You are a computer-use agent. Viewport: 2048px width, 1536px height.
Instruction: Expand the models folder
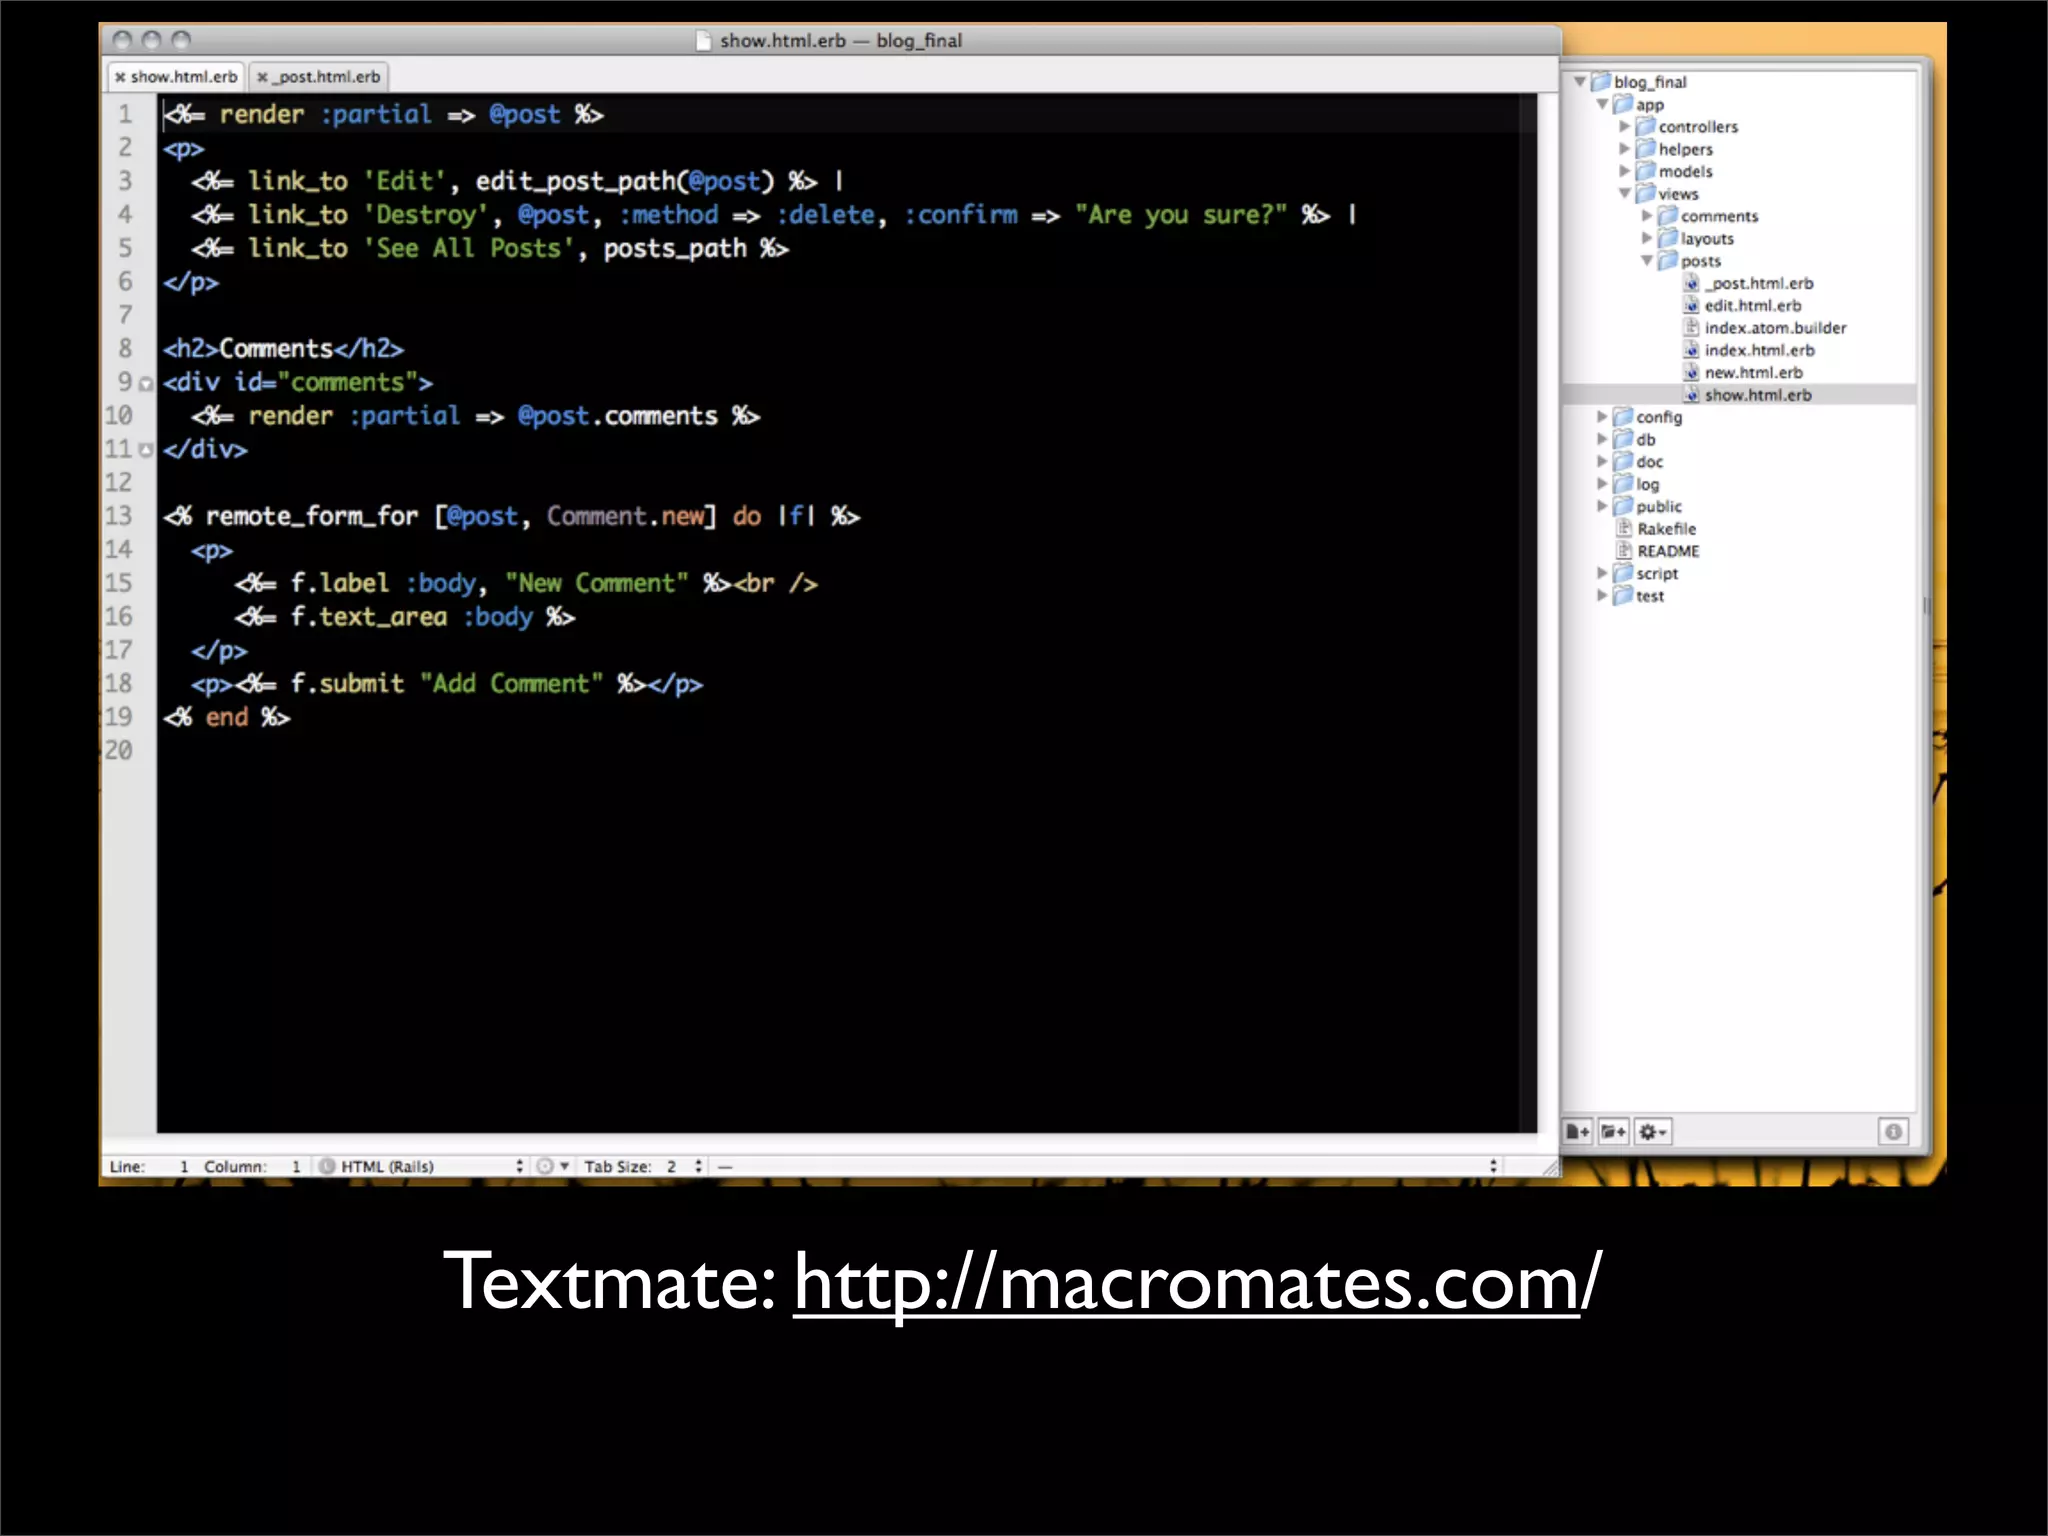coord(1625,171)
